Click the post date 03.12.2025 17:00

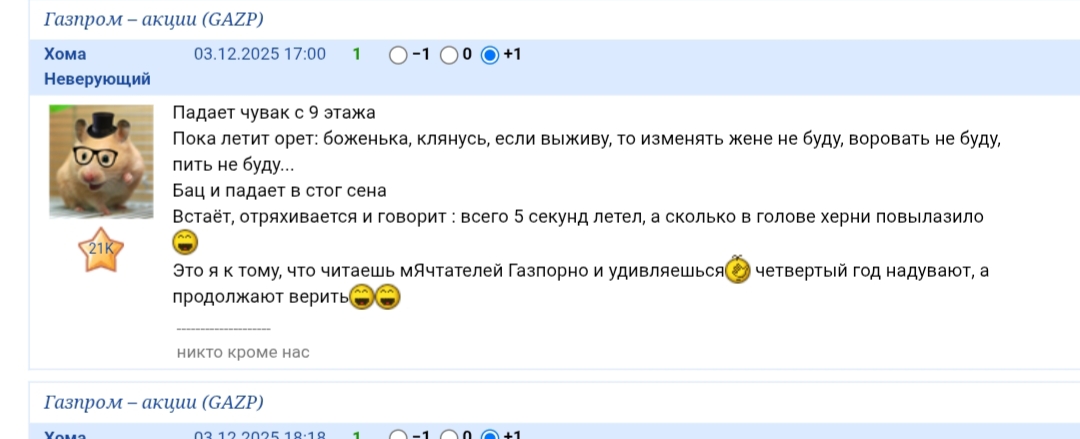click(260, 54)
